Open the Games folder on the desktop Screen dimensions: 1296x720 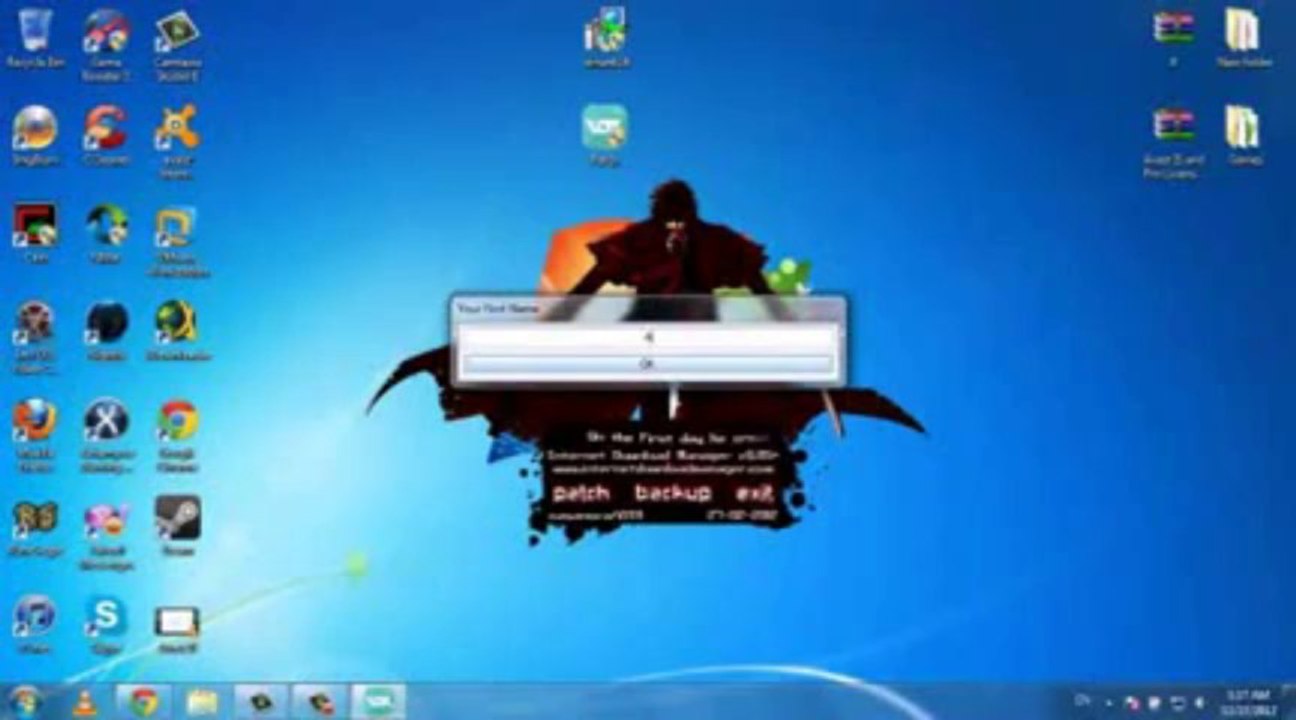1243,134
